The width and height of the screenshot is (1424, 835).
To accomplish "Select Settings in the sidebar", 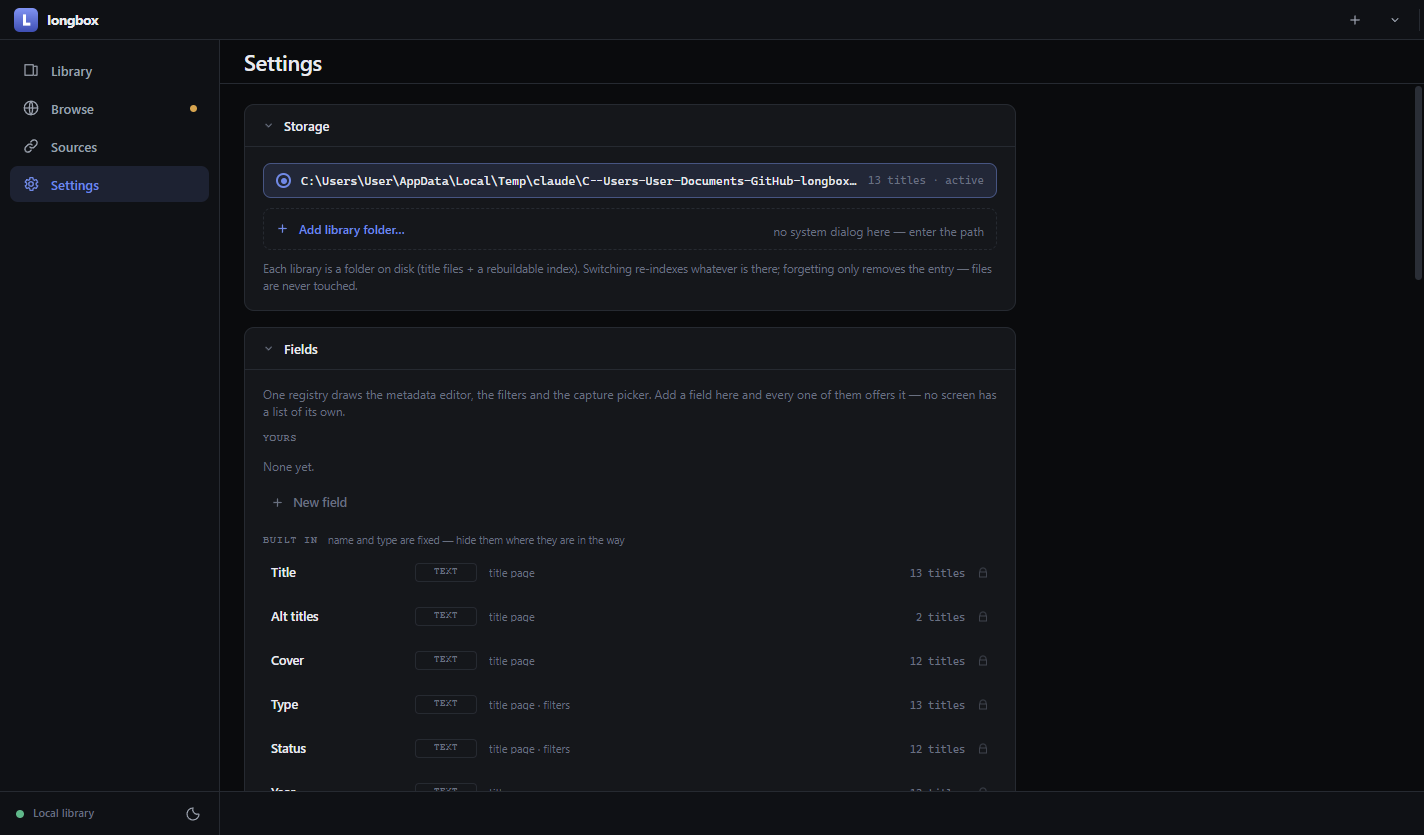I will coord(110,185).
